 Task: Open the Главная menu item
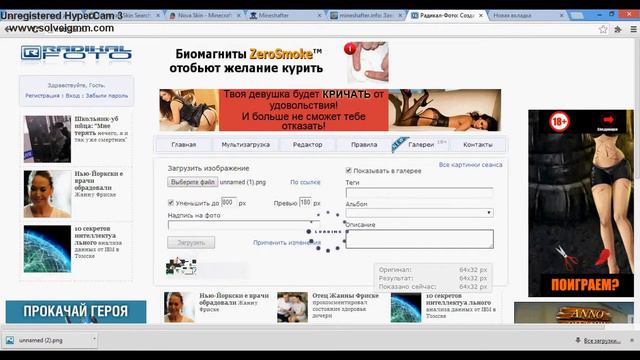pos(184,144)
